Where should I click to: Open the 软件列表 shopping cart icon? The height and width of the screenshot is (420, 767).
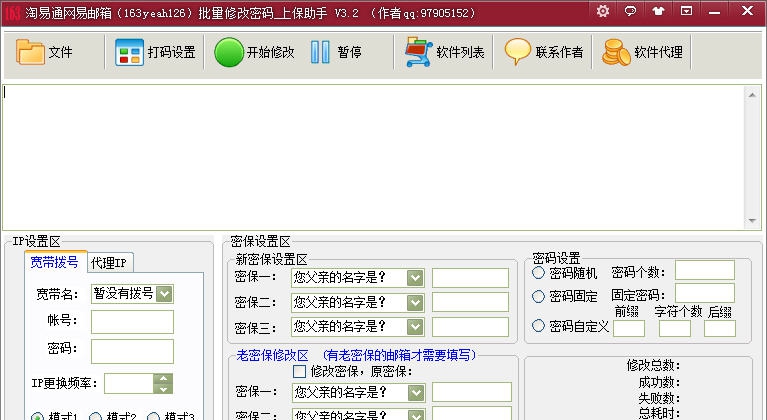[x=418, y=52]
